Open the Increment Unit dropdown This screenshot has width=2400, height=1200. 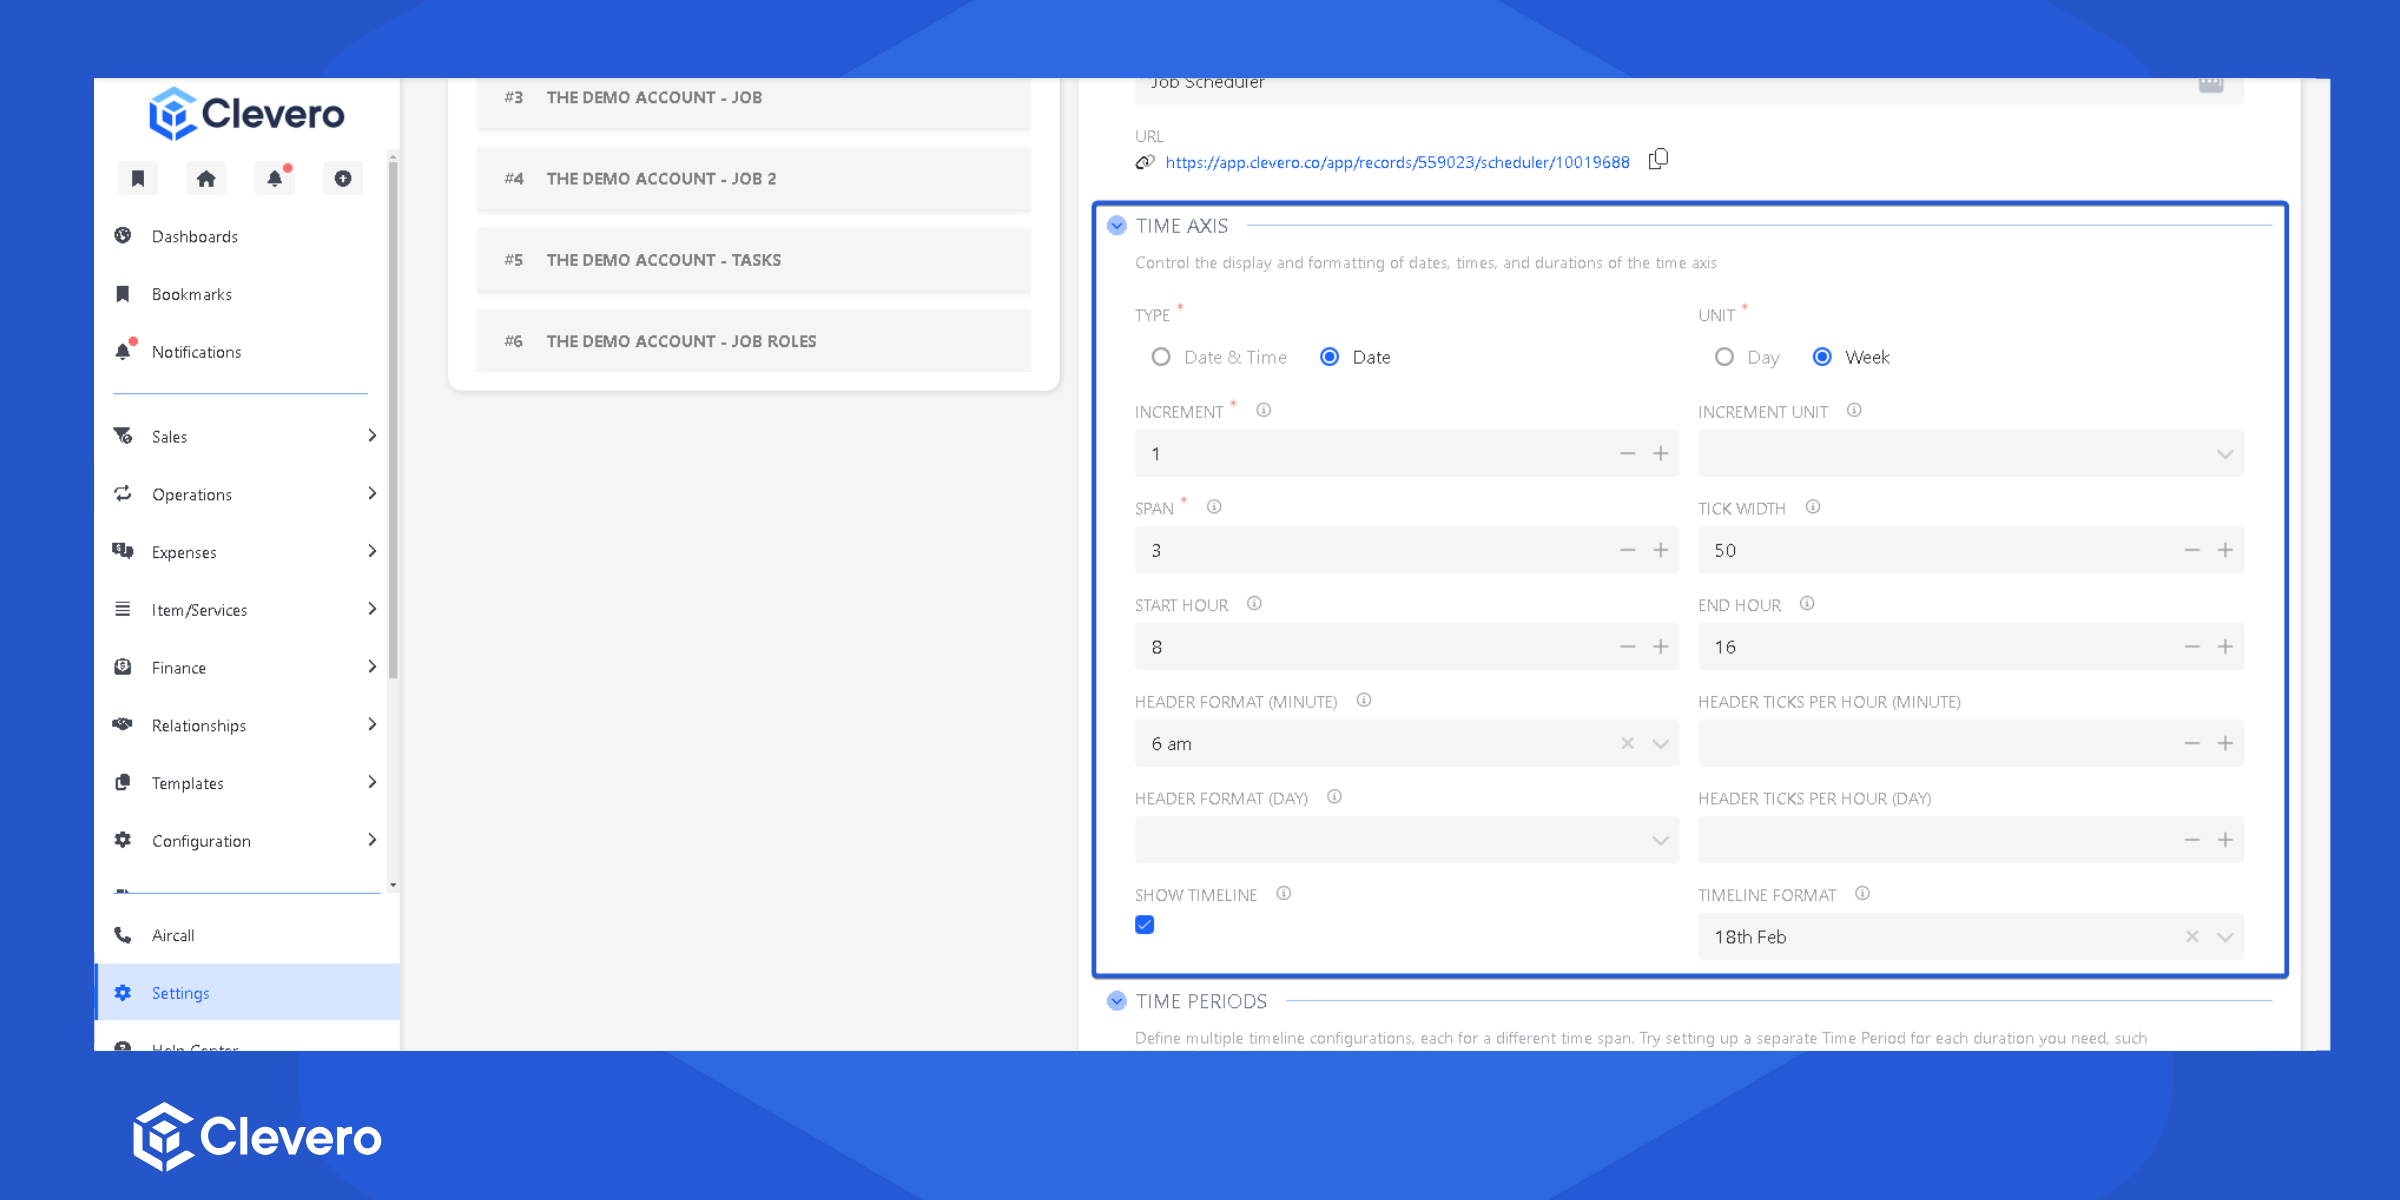[x=1970, y=454]
